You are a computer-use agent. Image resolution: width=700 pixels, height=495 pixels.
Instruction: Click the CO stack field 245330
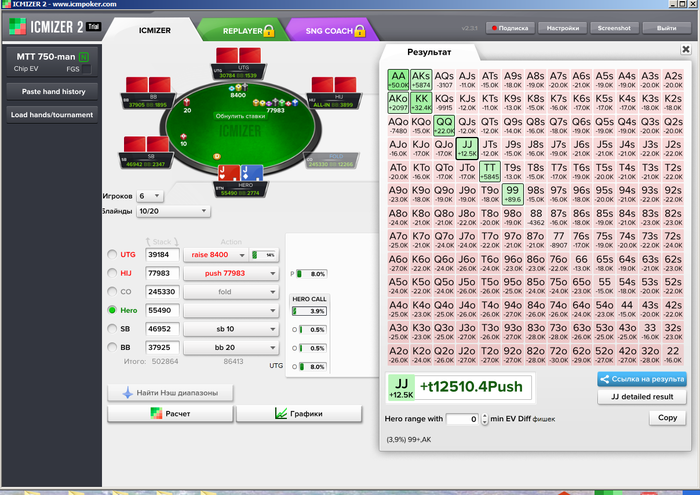pos(162,291)
